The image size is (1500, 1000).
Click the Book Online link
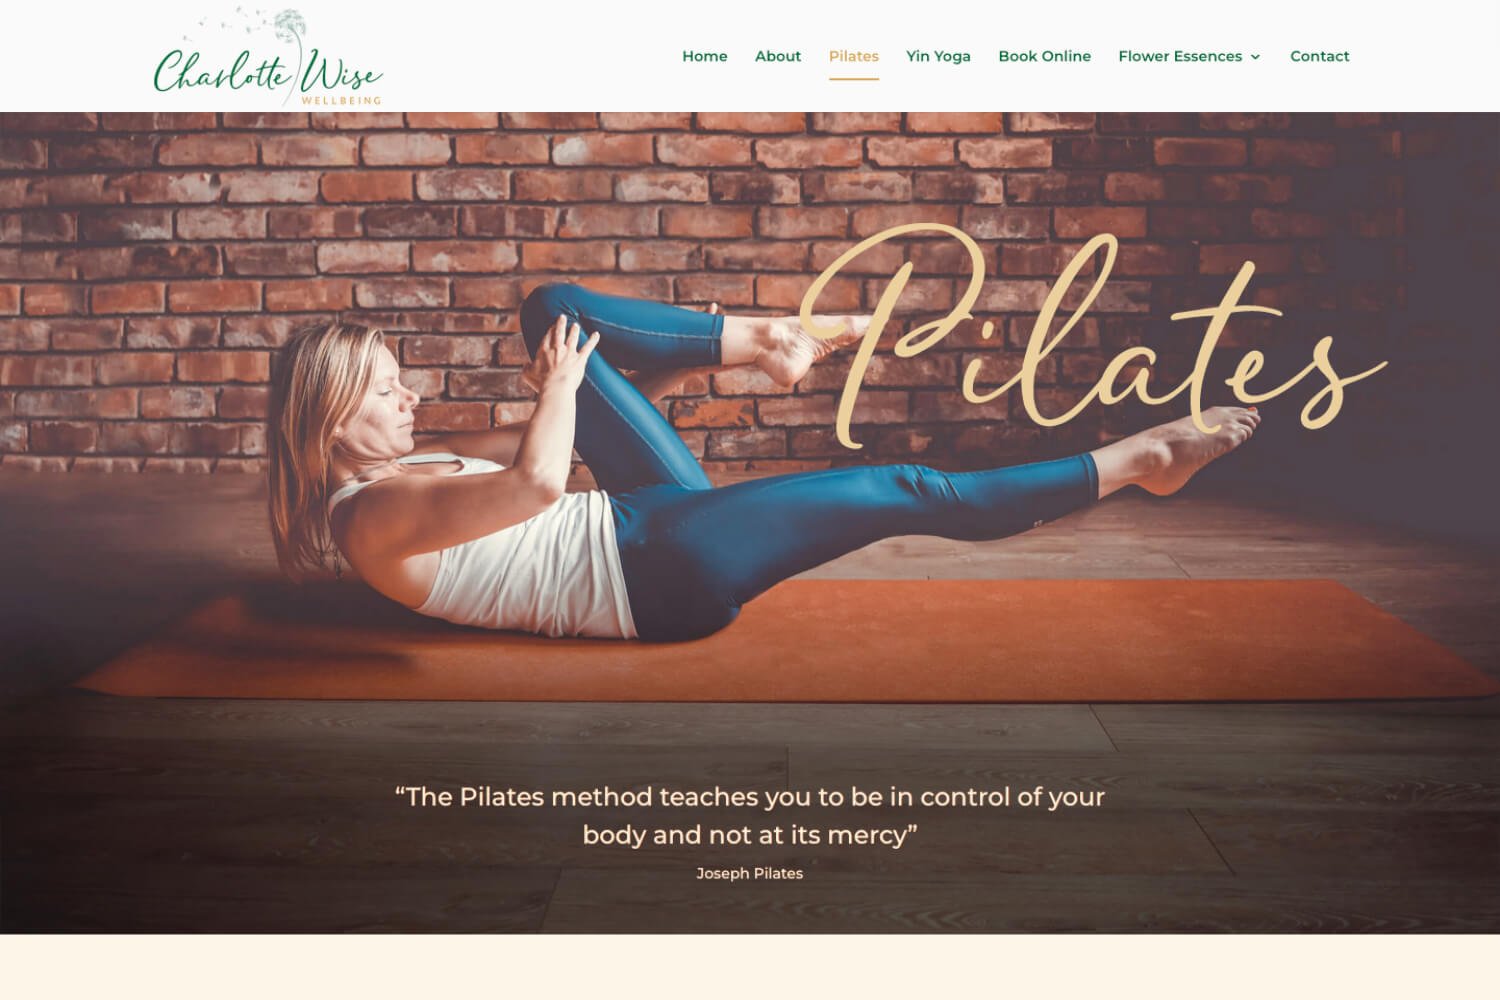point(1044,56)
